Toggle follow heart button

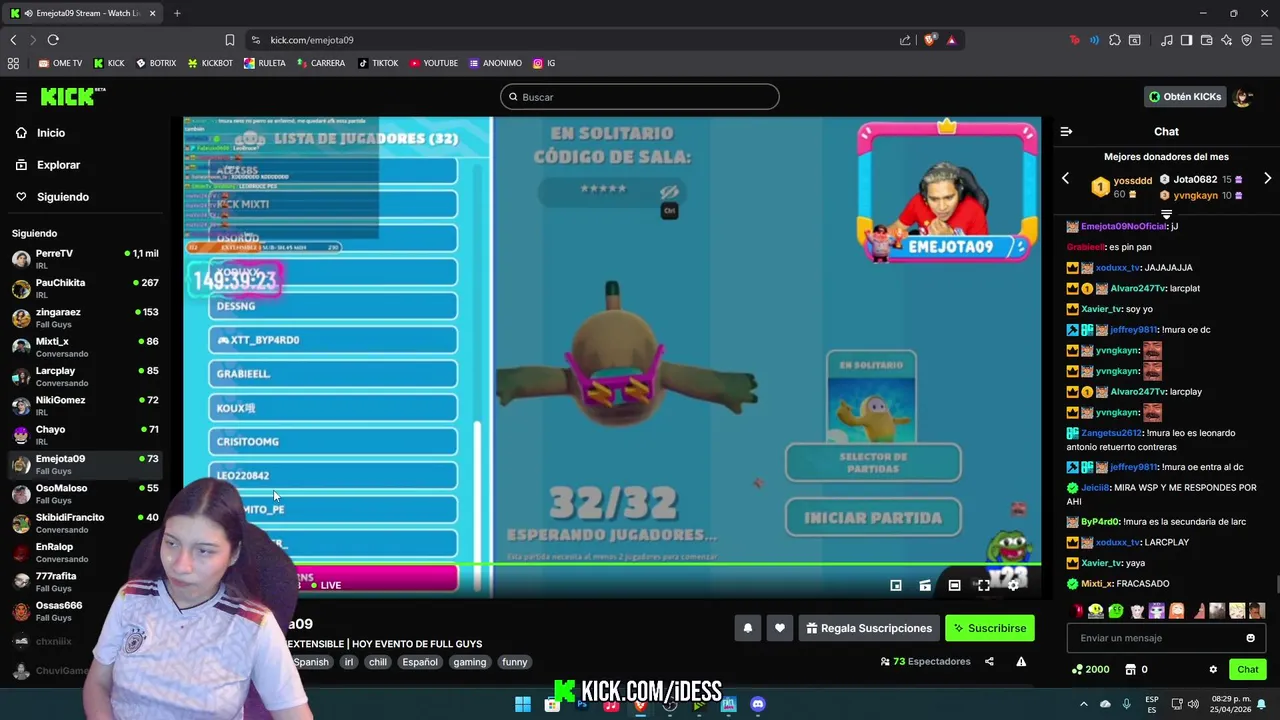click(780, 628)
